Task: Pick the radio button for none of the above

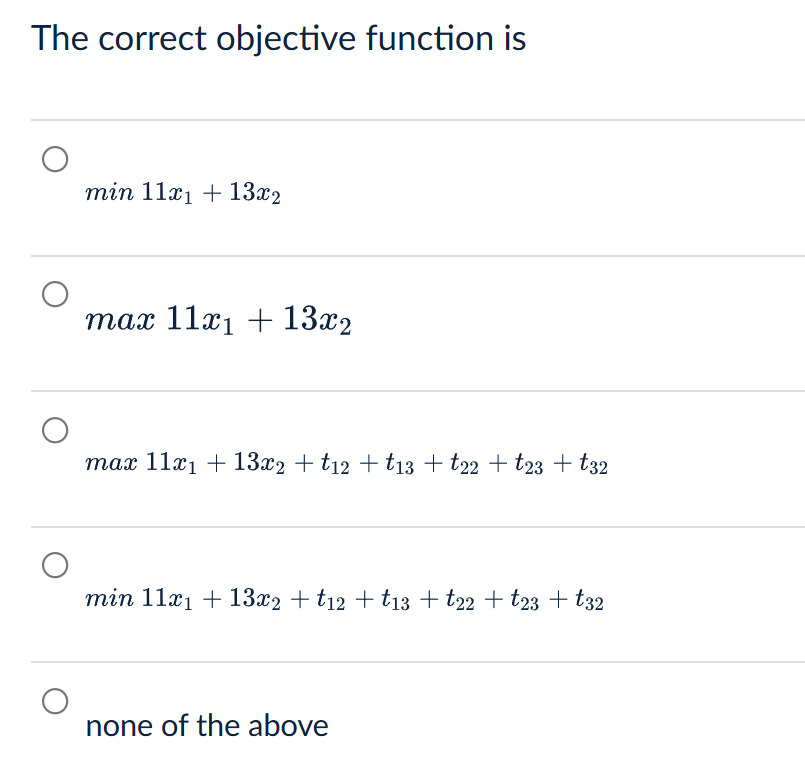Action: click(x=57, y=701)
